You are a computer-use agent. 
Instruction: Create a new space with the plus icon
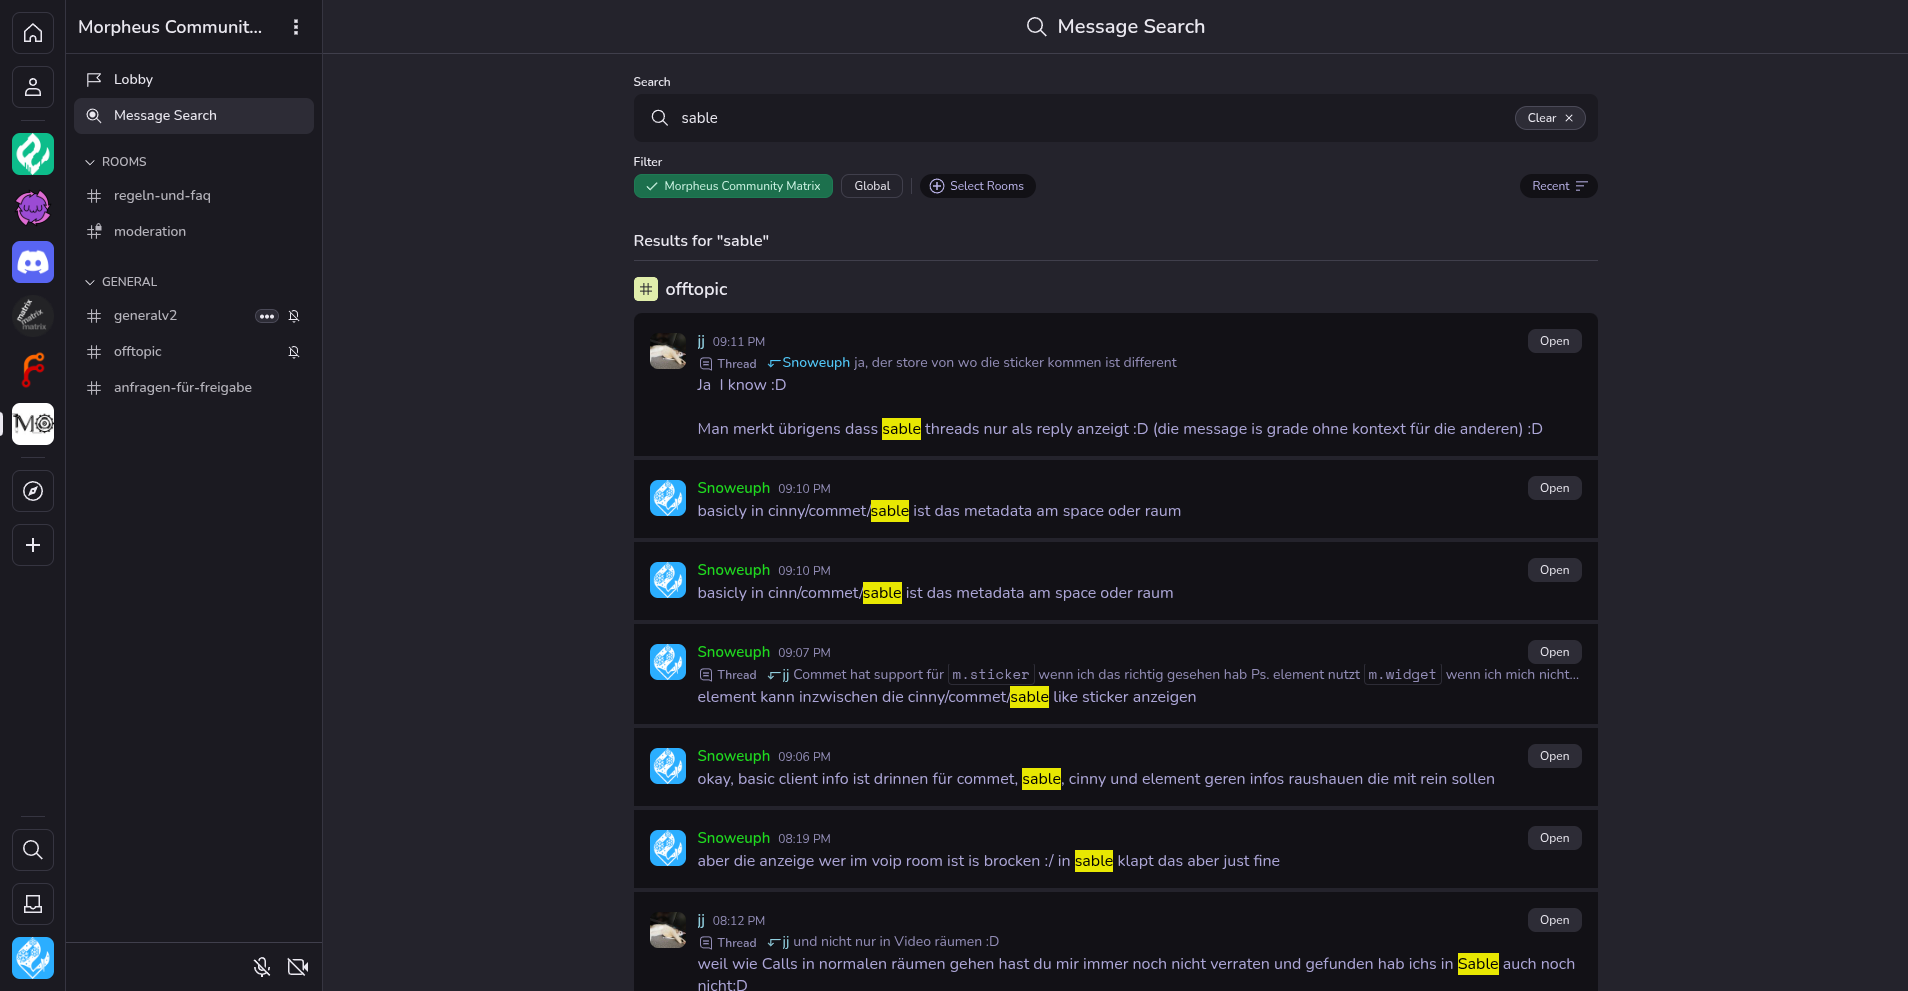(33, 545)
